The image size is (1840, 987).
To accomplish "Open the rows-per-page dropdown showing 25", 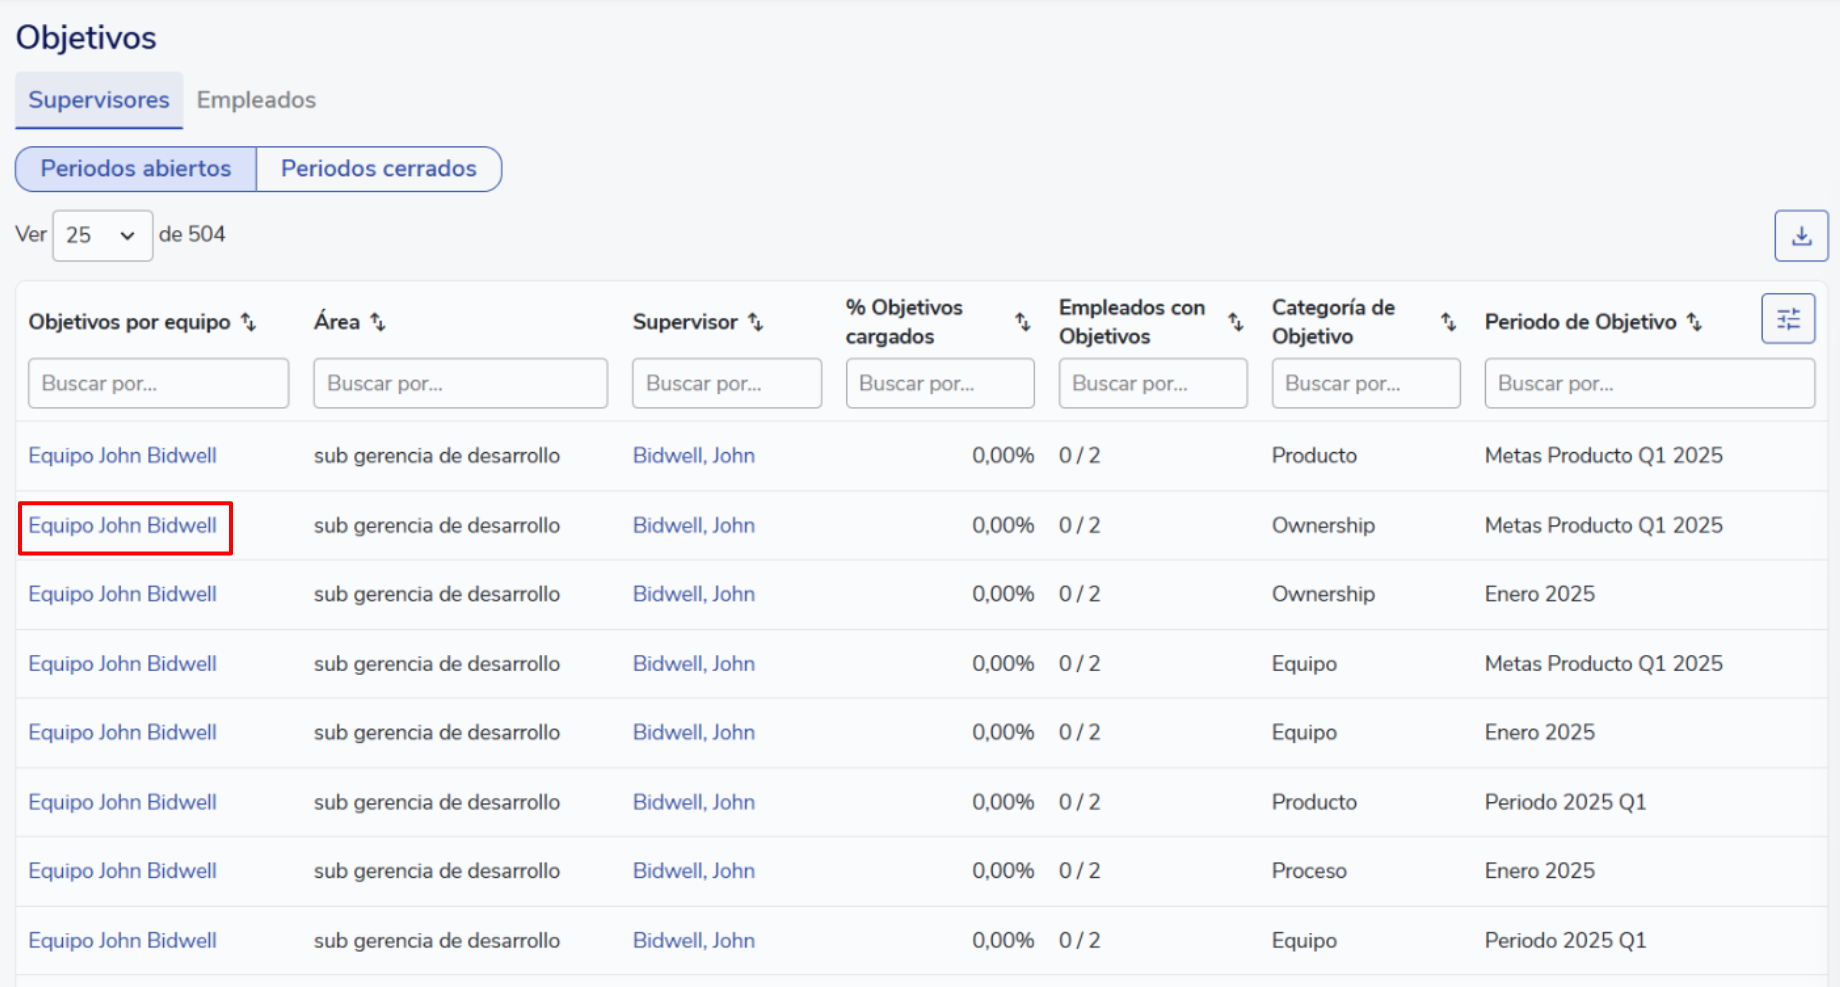I will 102,235.
